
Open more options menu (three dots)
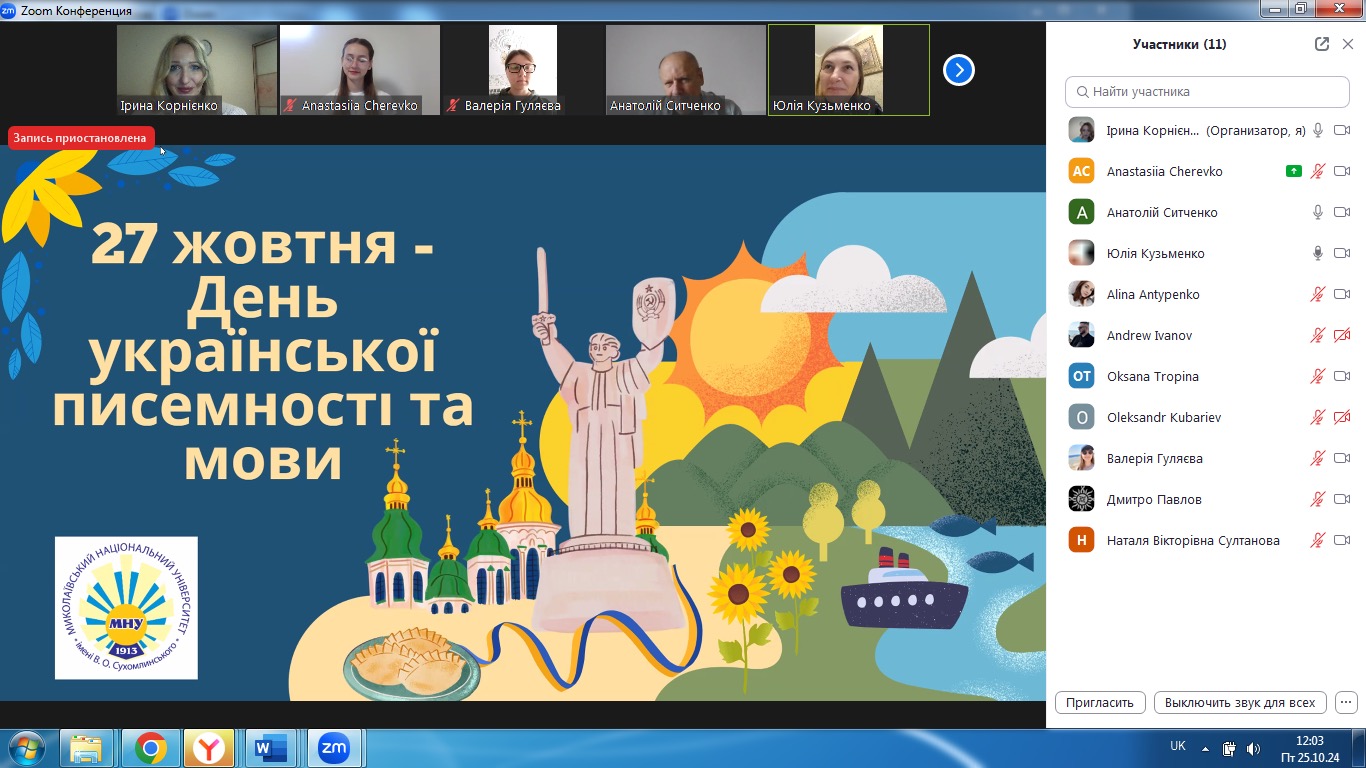tap(1346, 702)
